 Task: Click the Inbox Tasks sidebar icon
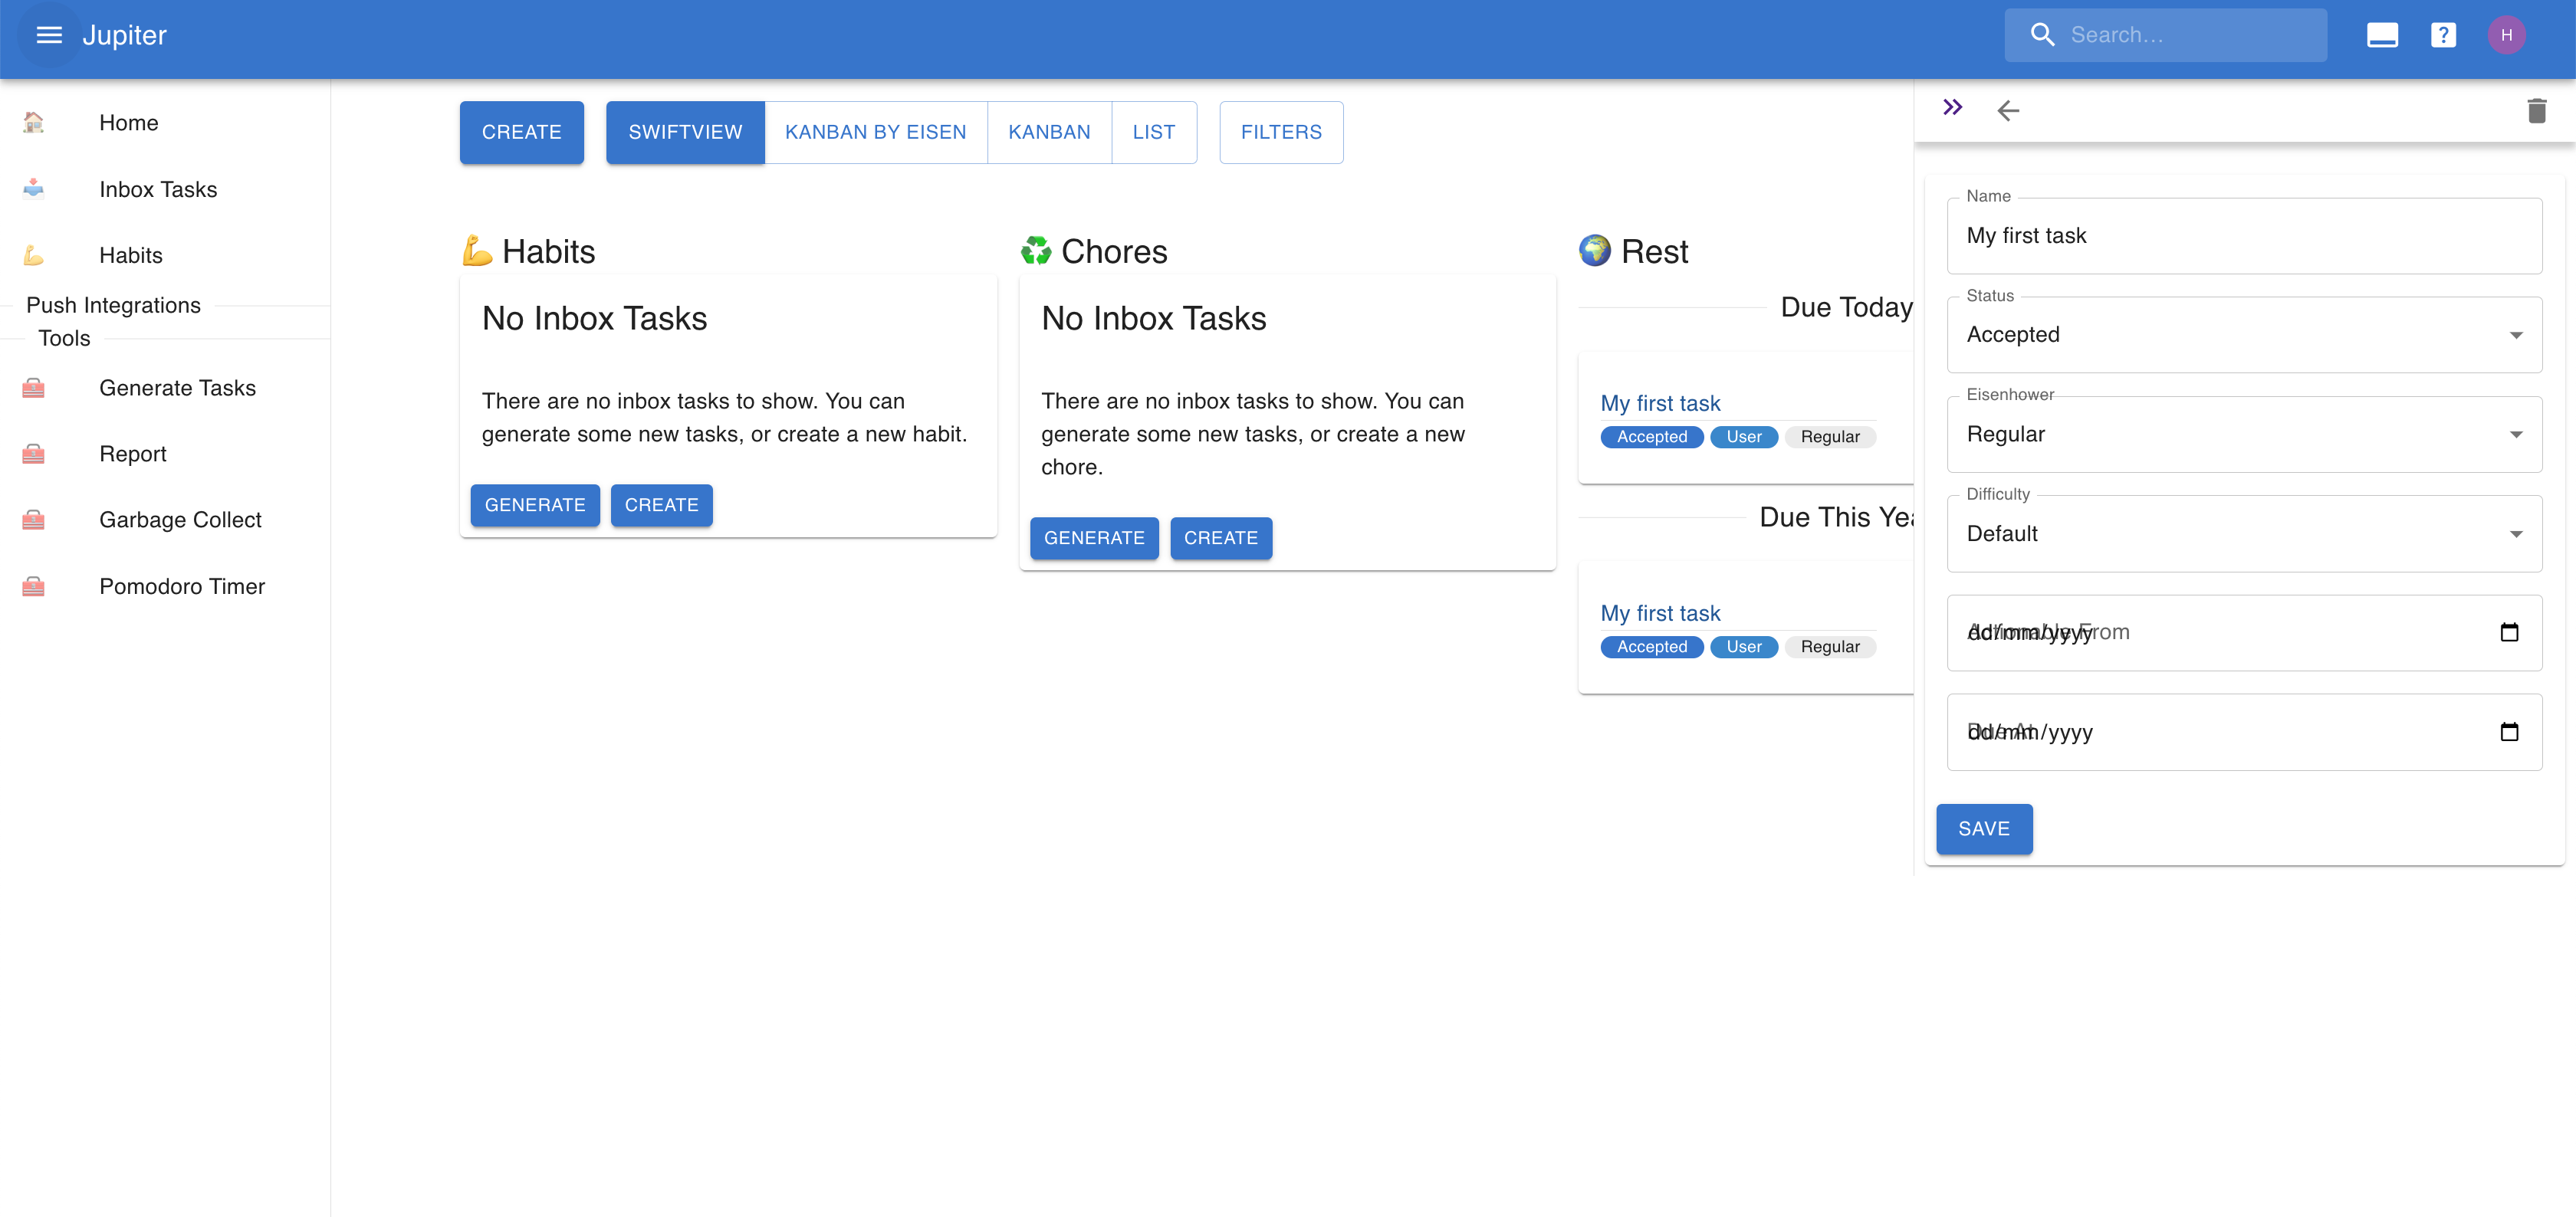pyautogui.click(x=33, y=188)
